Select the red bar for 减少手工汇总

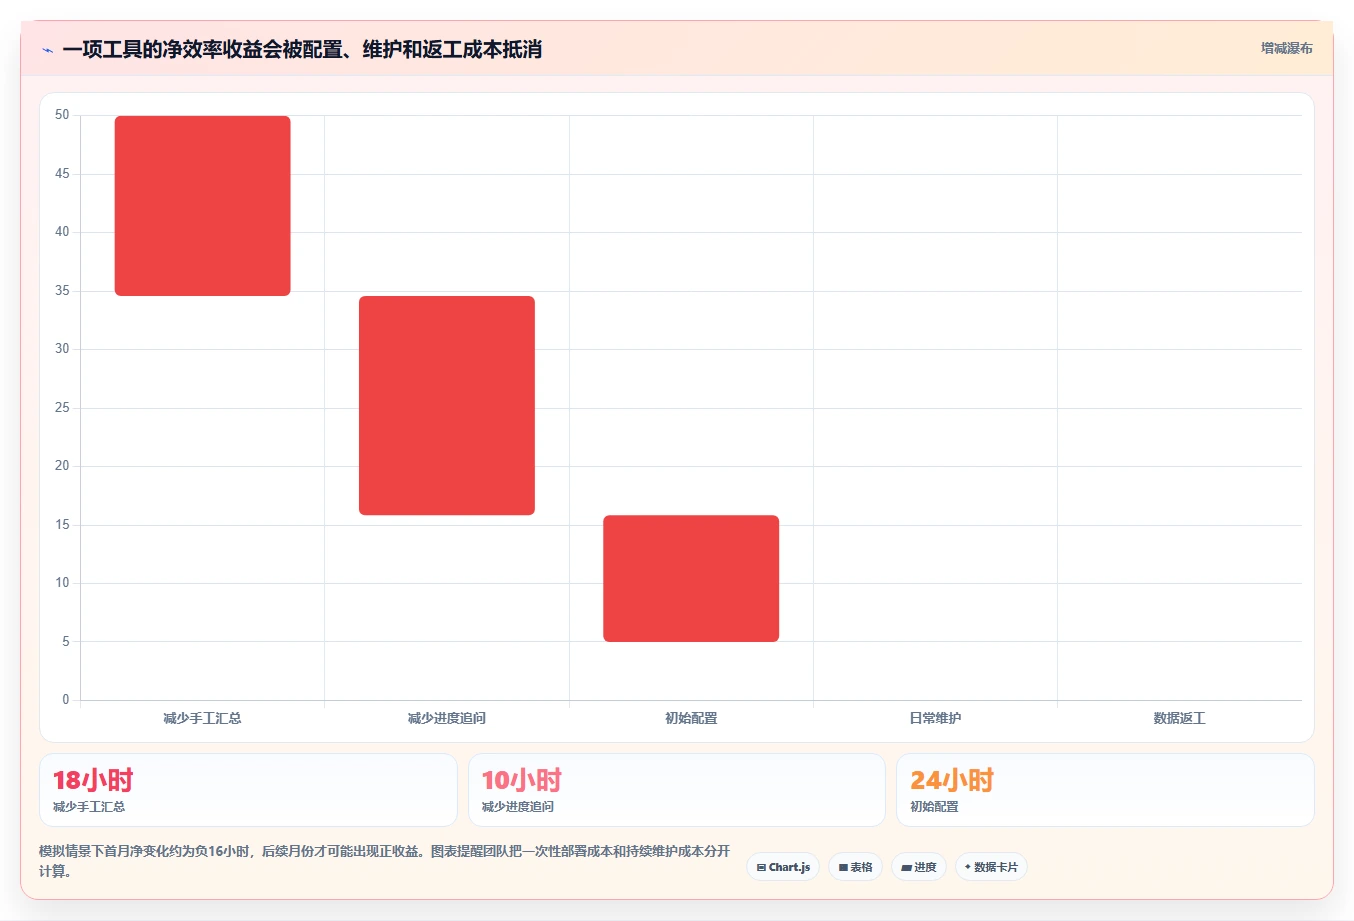coord(203,206)
